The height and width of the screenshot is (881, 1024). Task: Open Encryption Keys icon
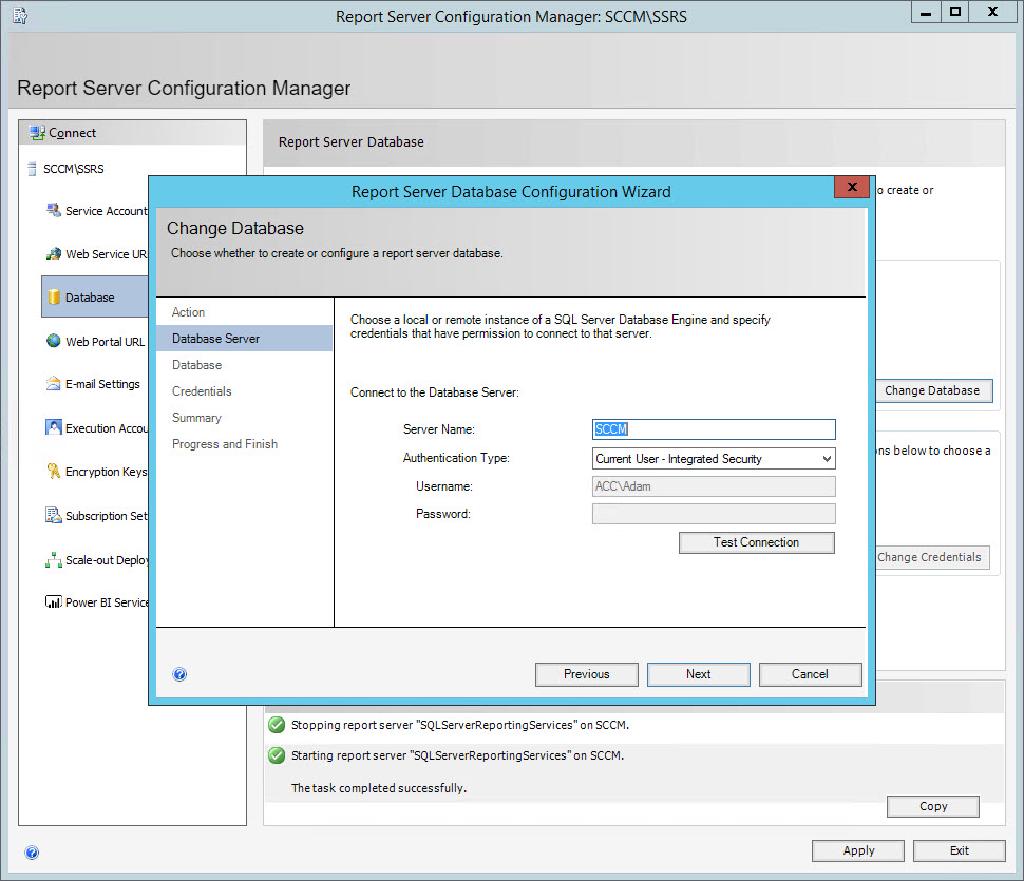tap(53, 471)
